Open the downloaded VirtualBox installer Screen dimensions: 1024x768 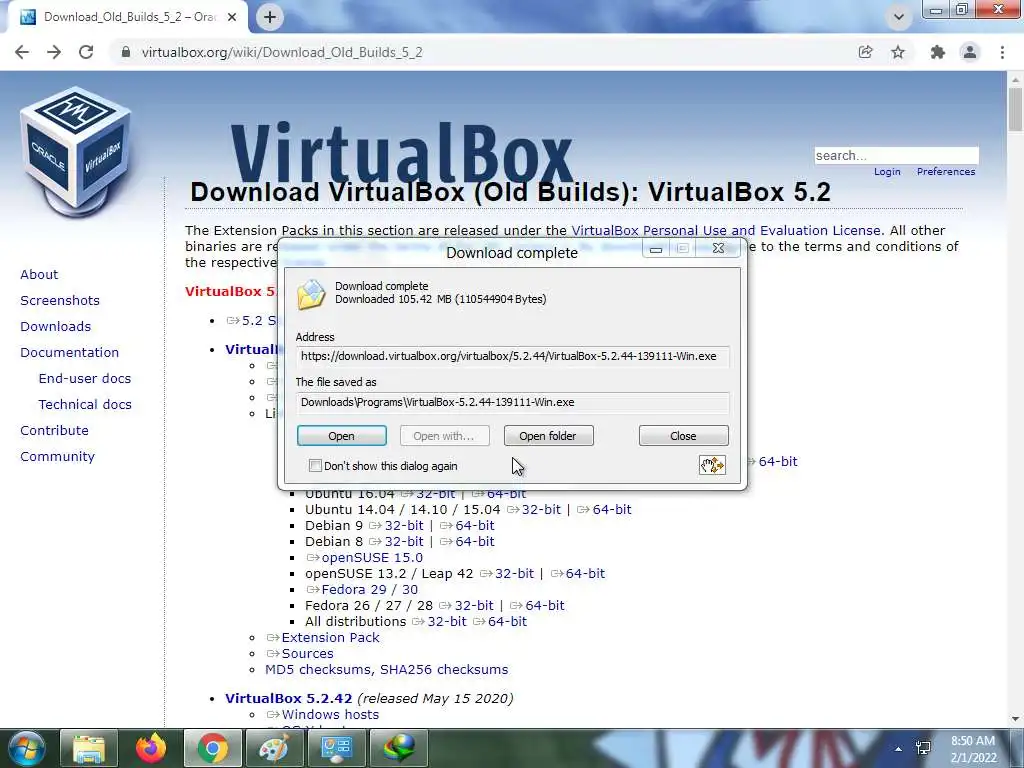(342, 436)
